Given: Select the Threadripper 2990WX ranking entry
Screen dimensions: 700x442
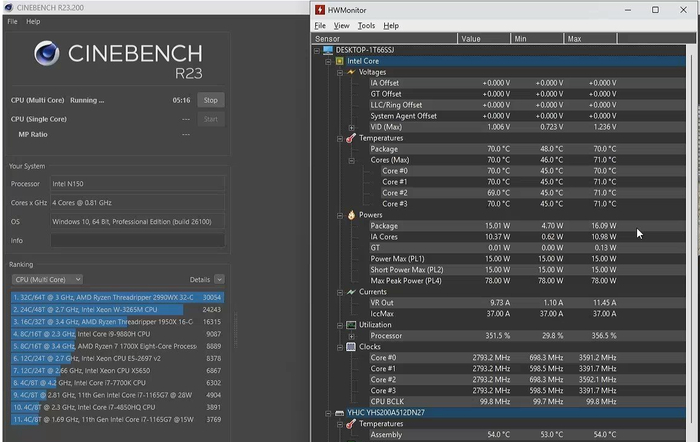Looking at the screenshot, I should click(x=117, y=297).
